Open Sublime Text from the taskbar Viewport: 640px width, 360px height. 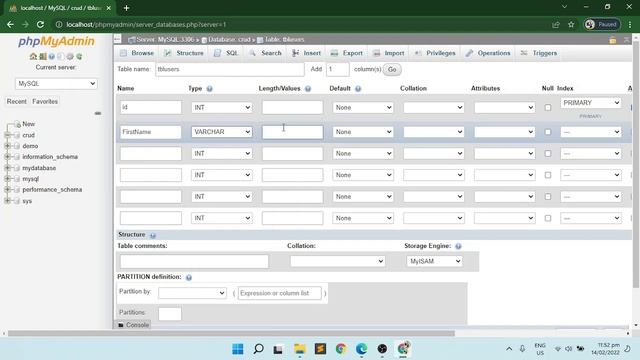point(320,349)
